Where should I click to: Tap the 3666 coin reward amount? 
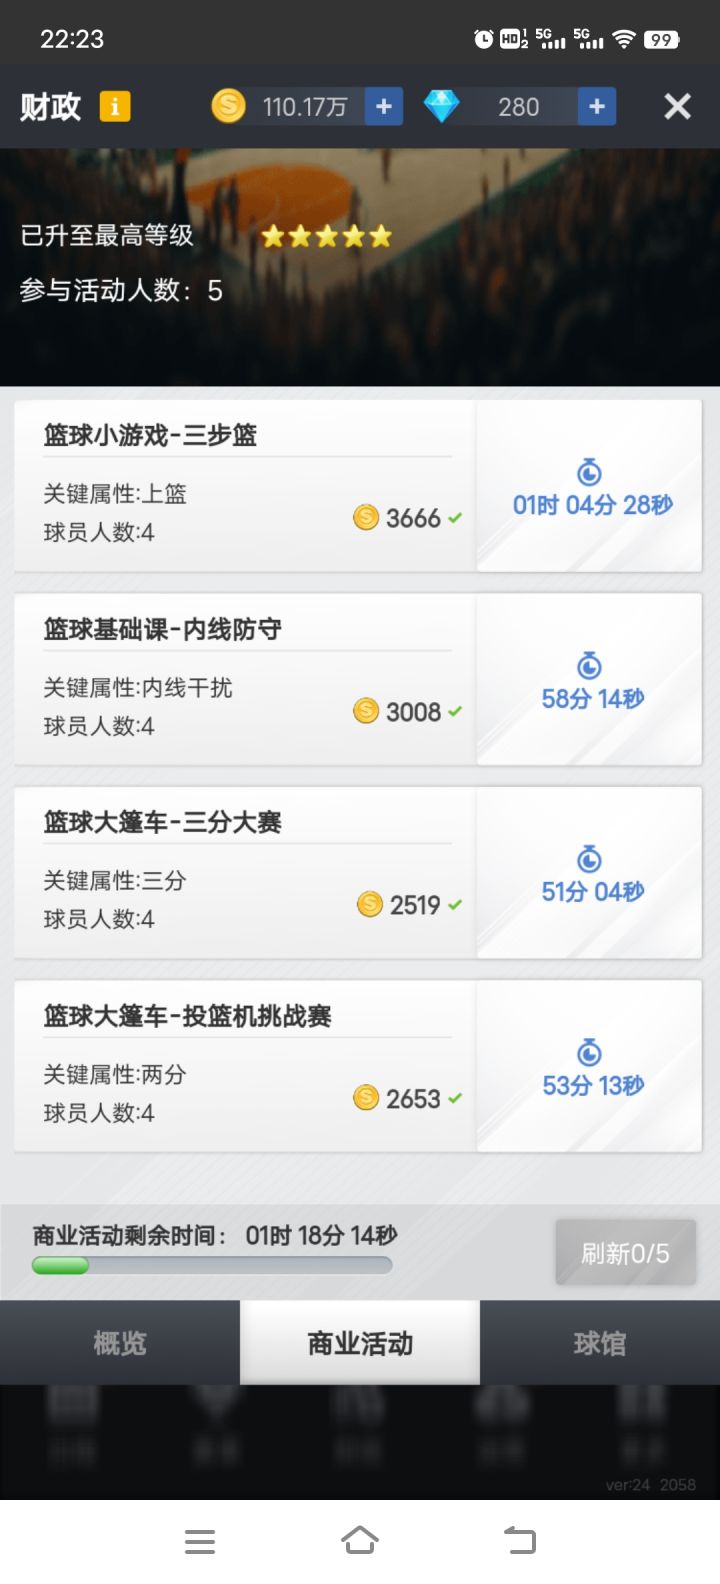coord(412,518)
